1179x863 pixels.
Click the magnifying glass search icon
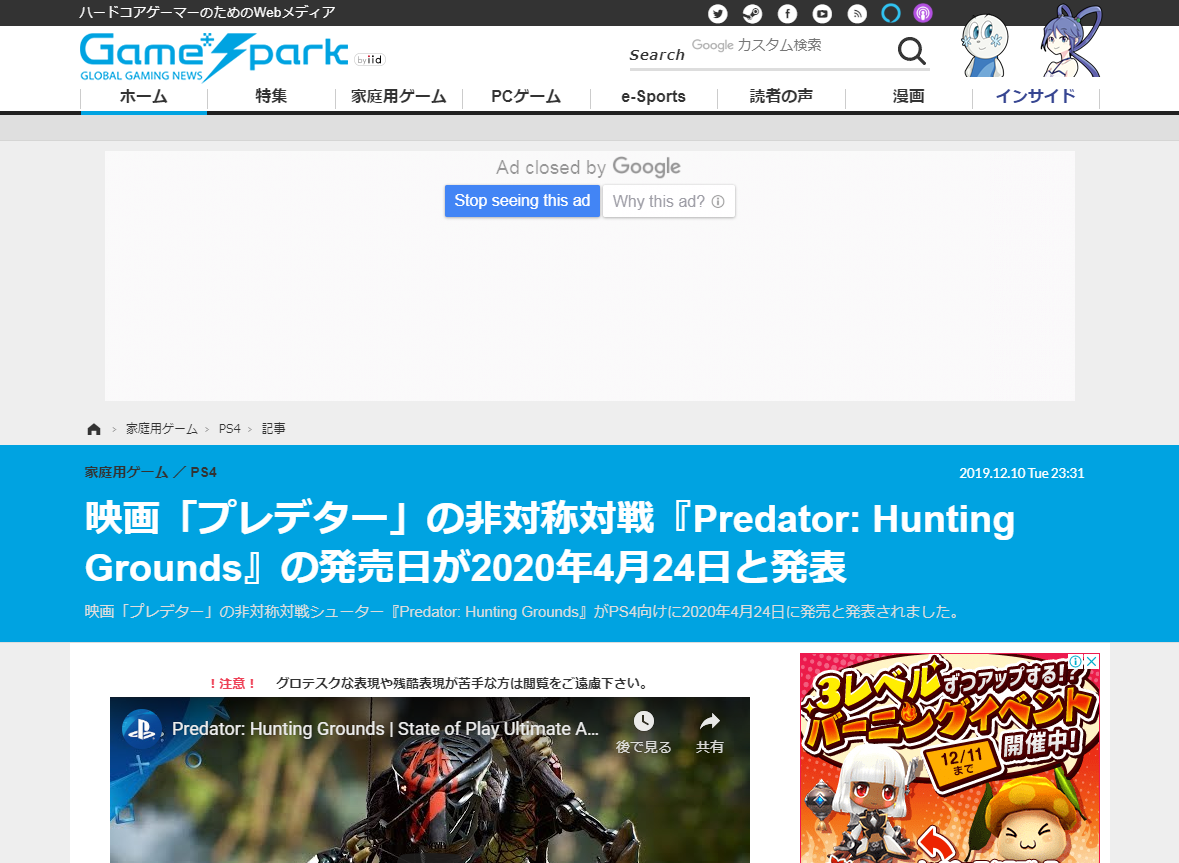(911, 51)
